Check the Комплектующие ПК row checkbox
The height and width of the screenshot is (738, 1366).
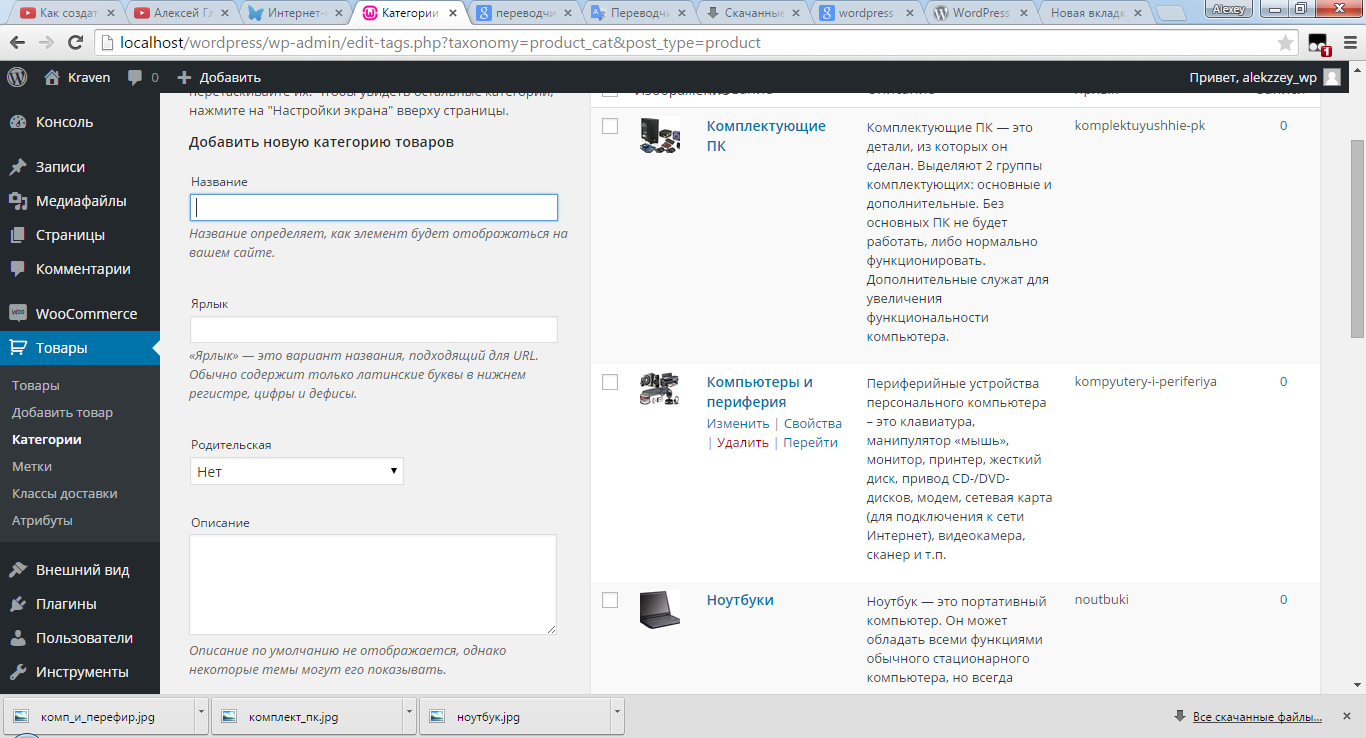coord(610,127)
